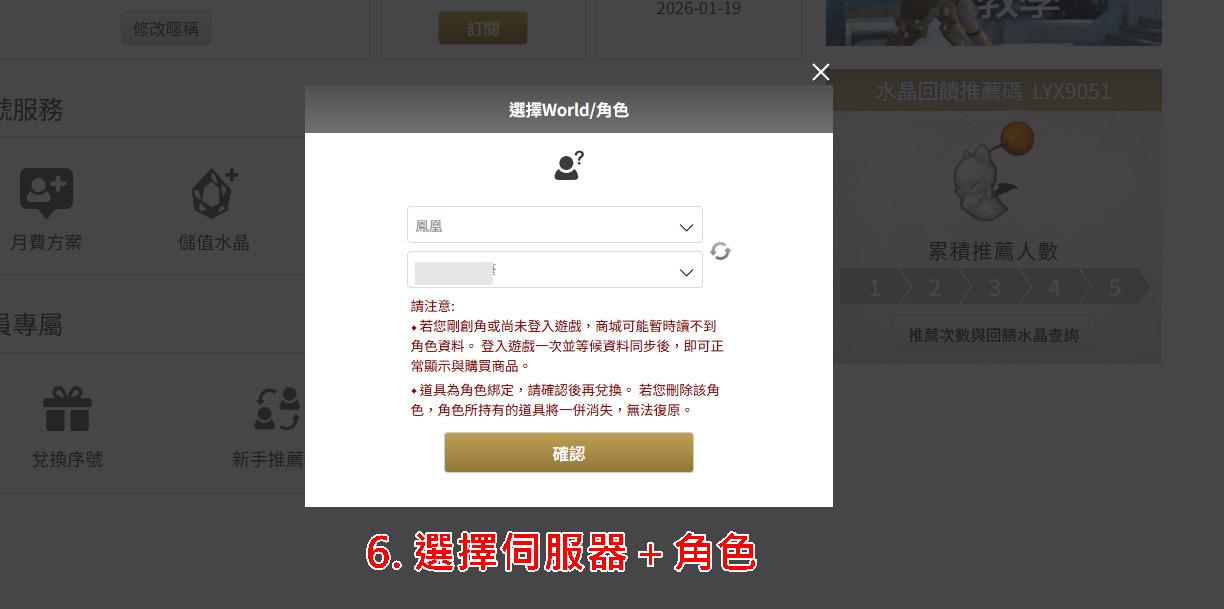Confirm selection with the 確認 button
1224x609 pixels.
(x=568, y=453)
